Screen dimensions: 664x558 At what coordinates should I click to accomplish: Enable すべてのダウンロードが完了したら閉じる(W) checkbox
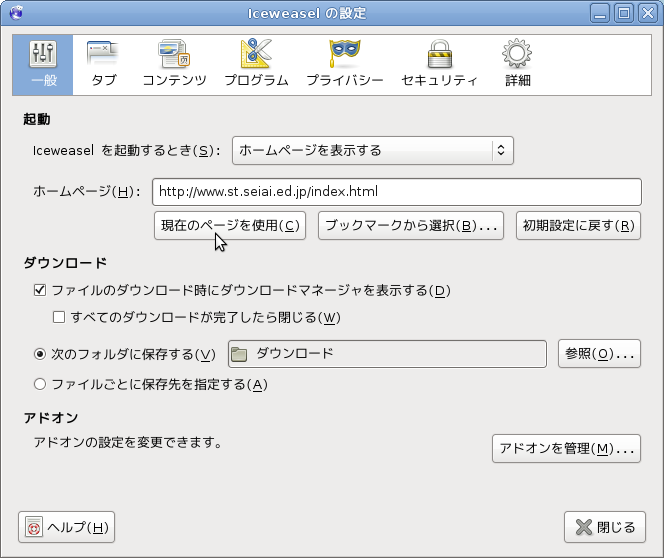59,317
